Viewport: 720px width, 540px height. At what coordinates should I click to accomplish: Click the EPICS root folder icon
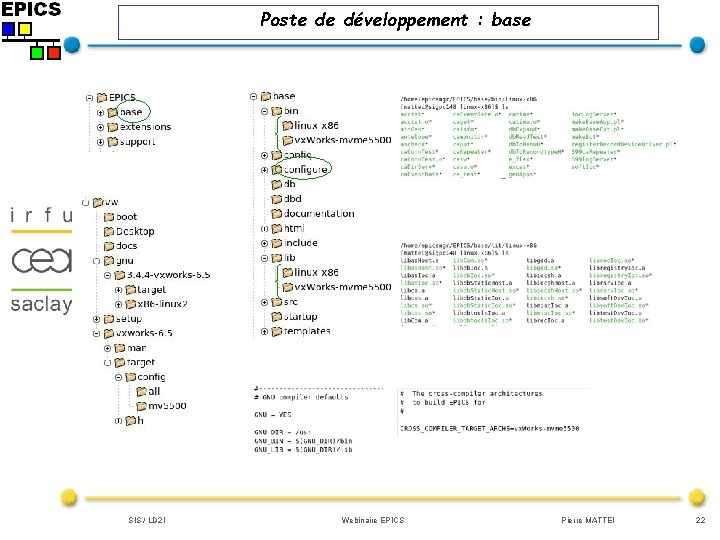[x=102, y=98]
